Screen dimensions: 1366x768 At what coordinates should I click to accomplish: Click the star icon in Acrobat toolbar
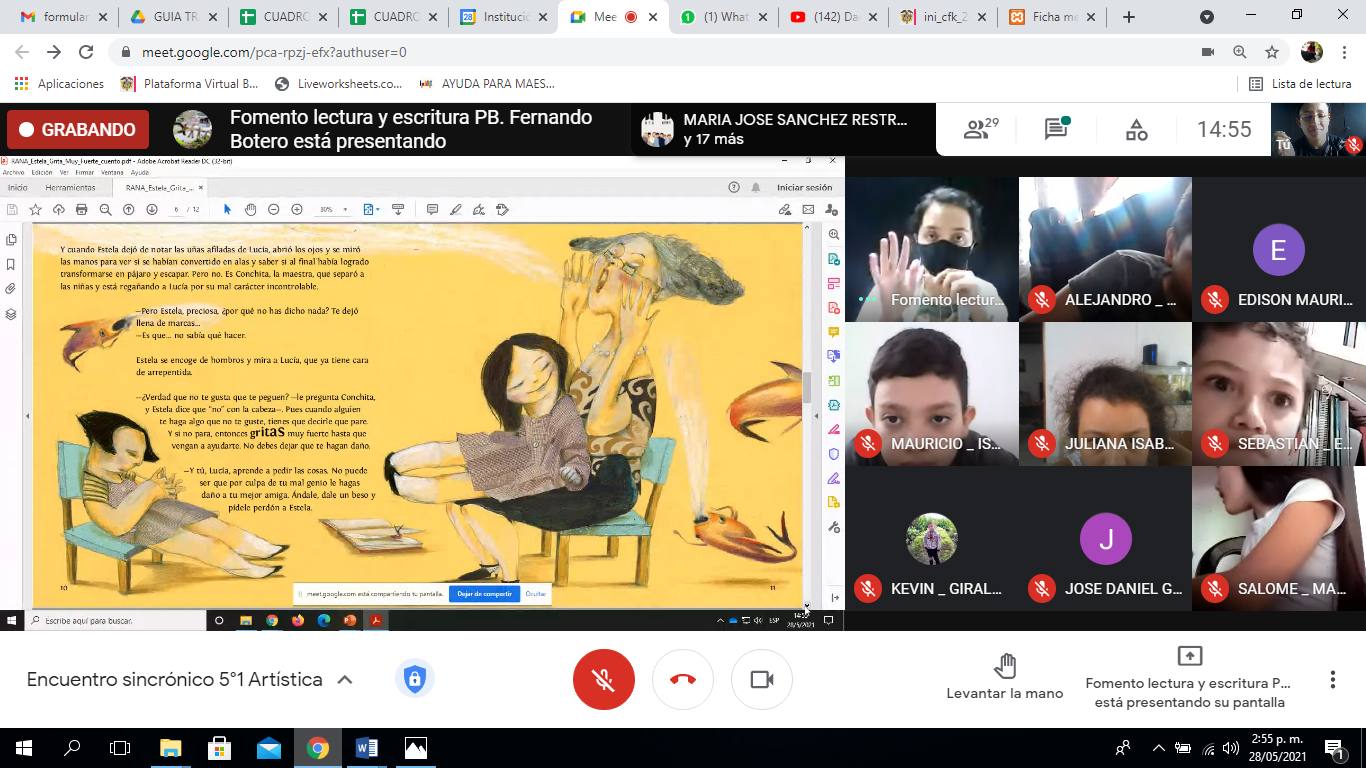pos(35,209)
